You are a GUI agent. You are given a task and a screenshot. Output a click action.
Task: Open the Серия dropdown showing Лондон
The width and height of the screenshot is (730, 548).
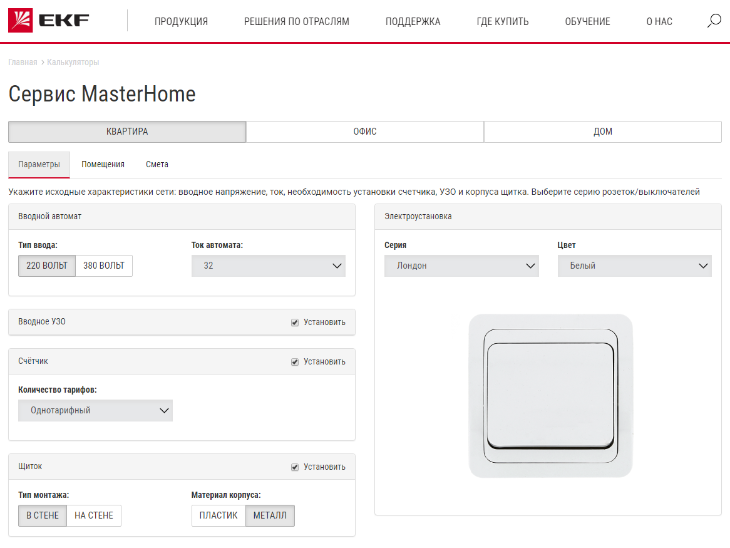[x=461, y=266]
